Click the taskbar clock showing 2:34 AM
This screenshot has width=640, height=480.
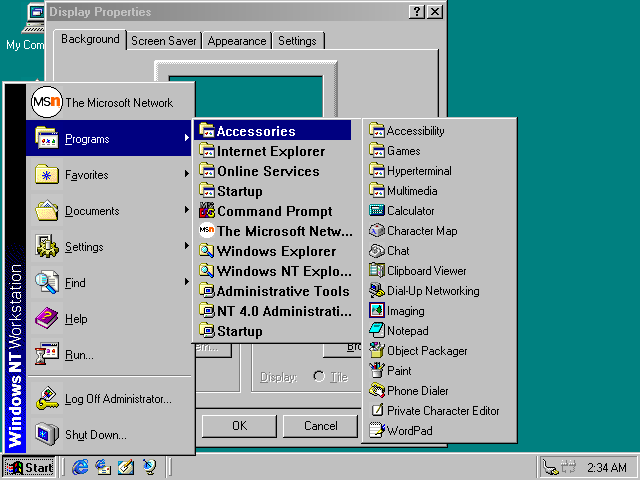click(606, 467)
